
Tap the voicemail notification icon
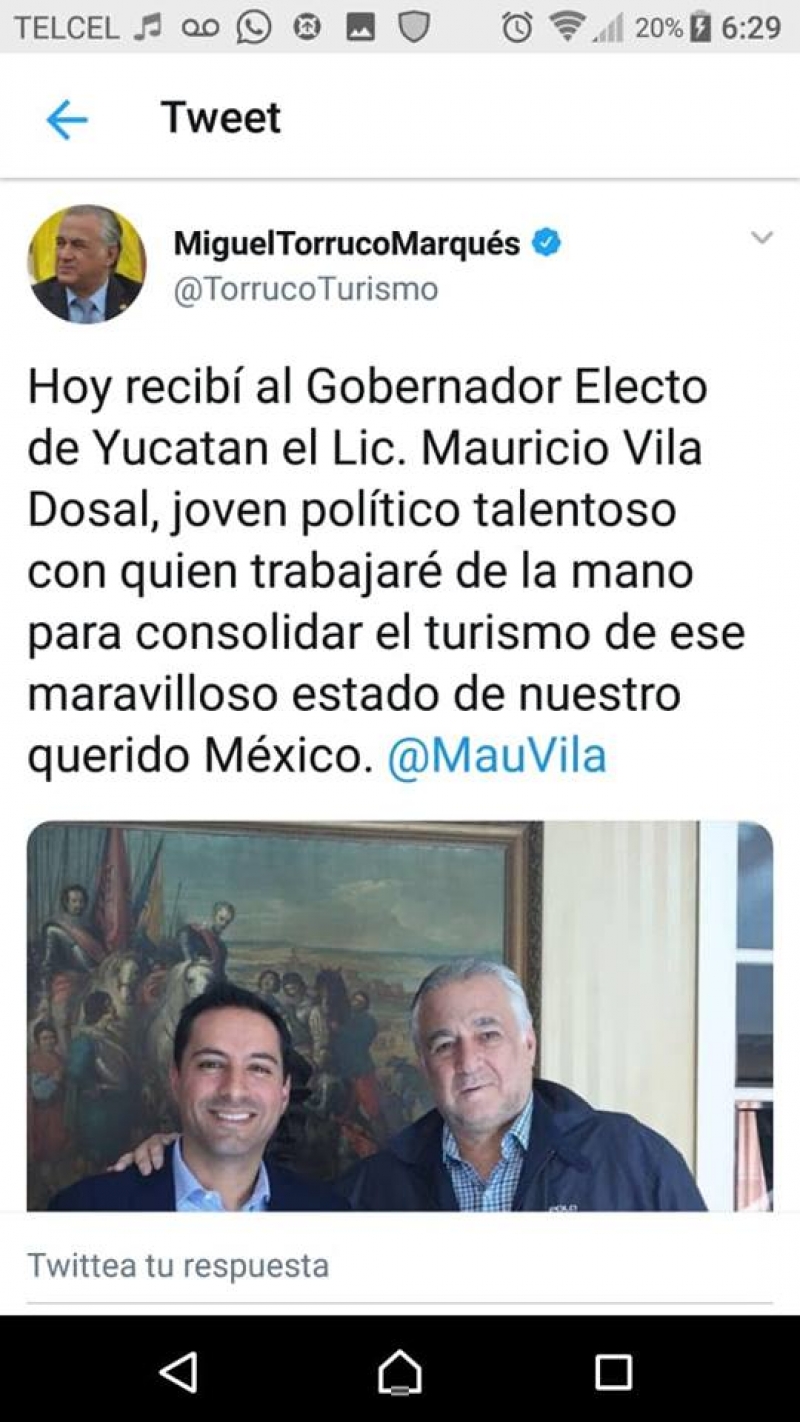200,28
